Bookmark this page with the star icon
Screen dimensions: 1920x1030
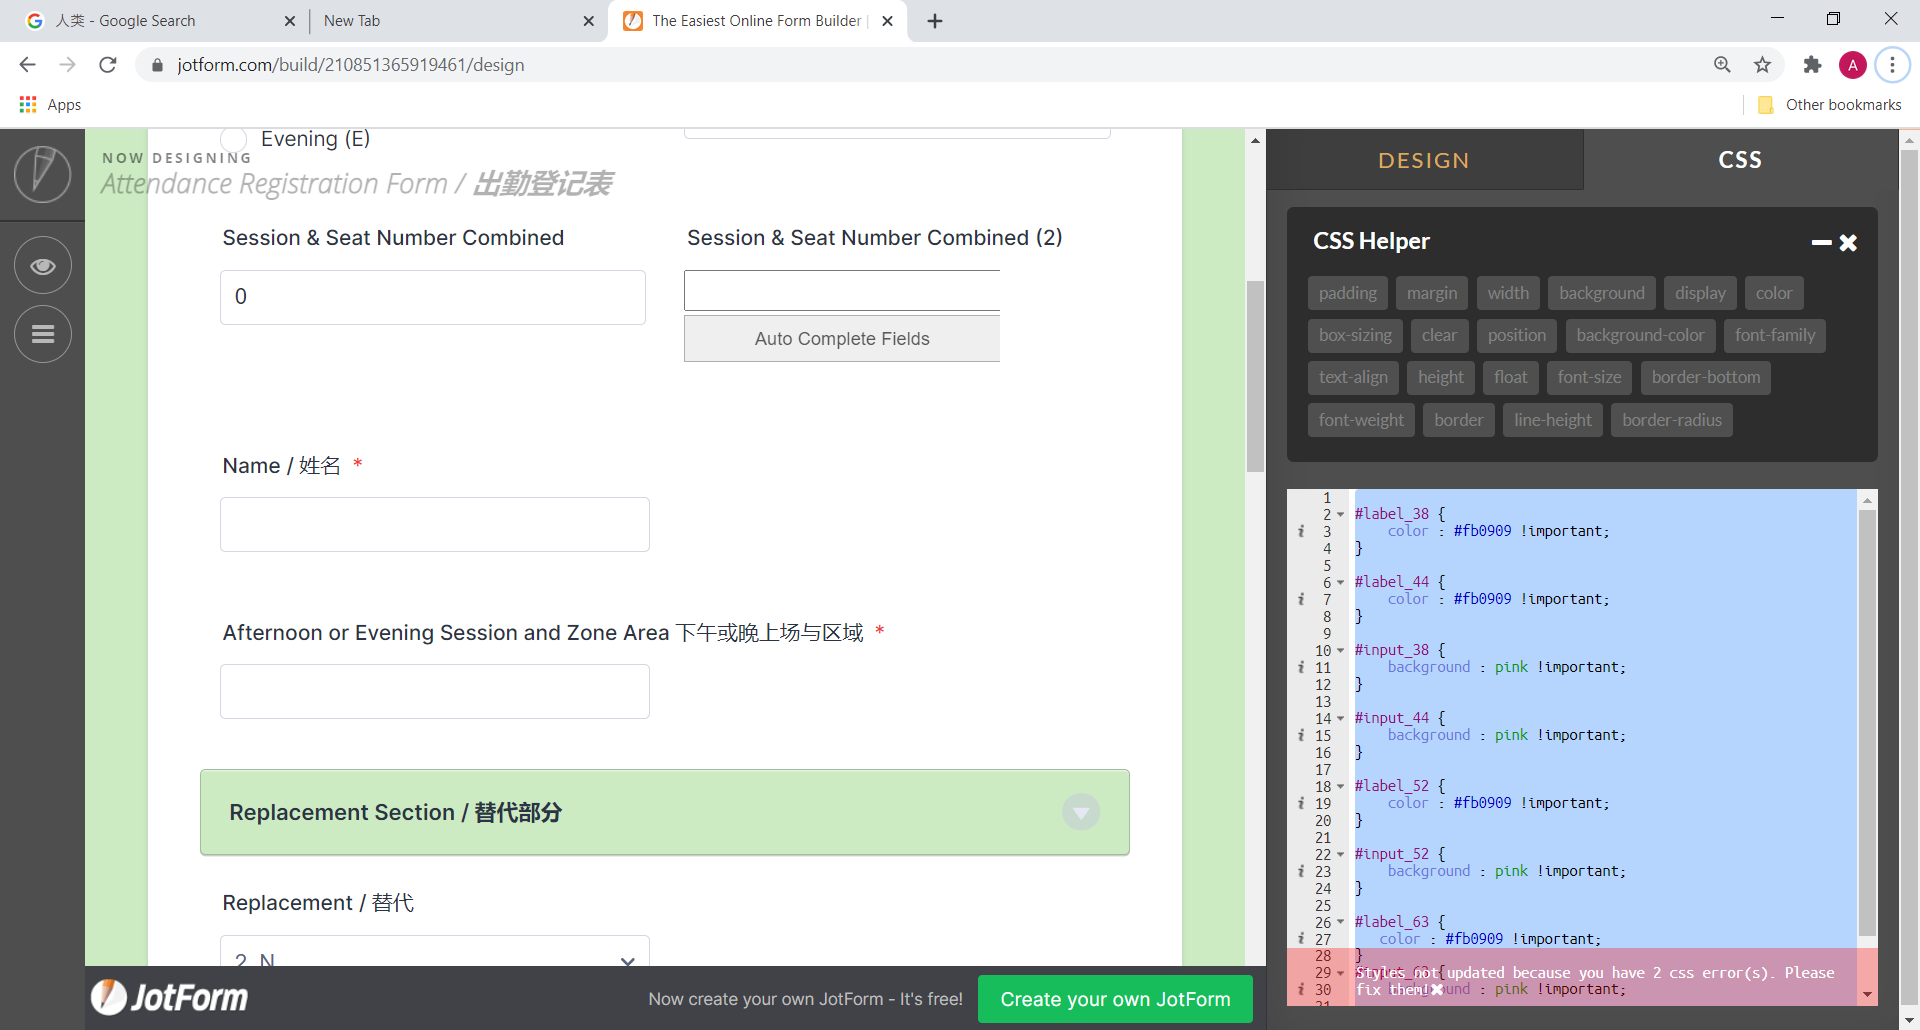click(1762, 65)
